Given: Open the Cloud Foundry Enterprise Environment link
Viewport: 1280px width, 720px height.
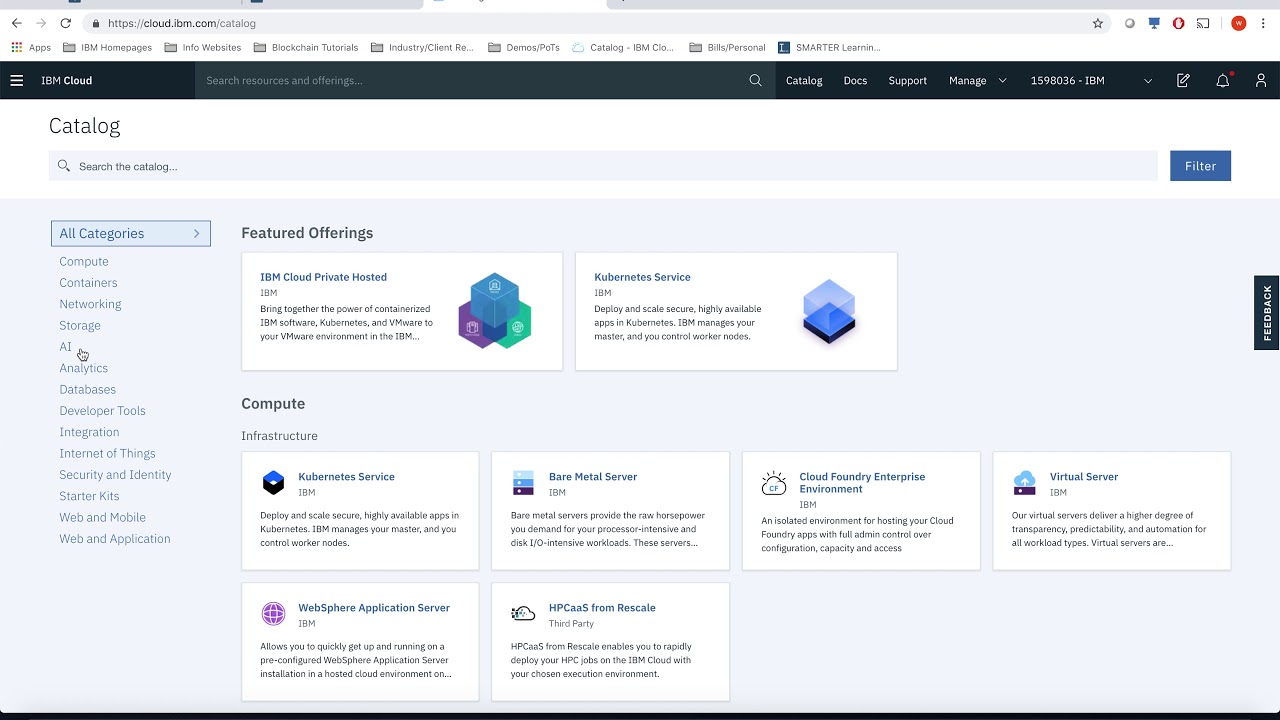Looking at the screenshot, I should coord(861,482).
